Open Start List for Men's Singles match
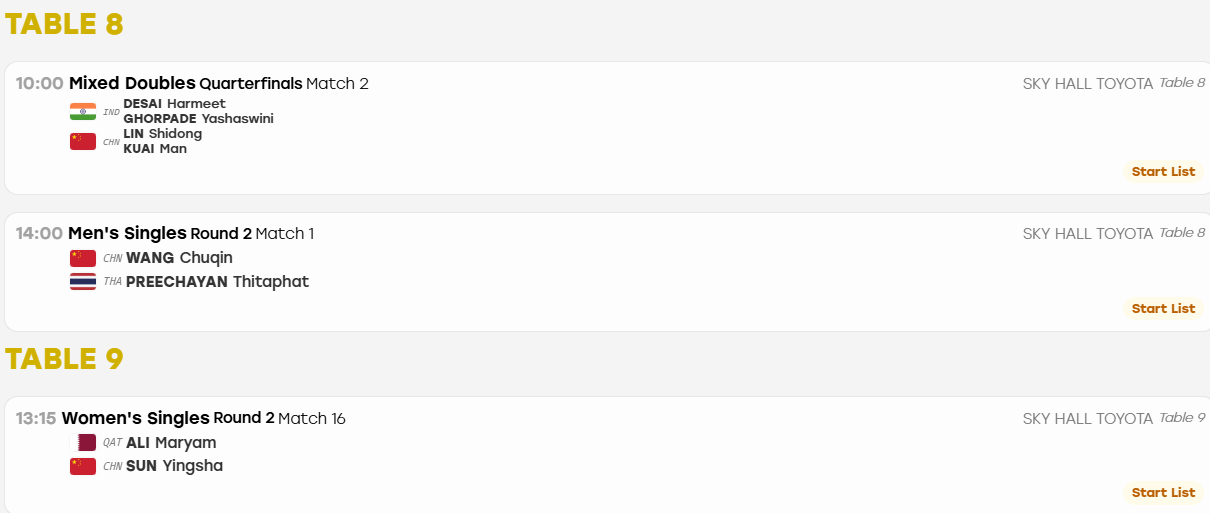 coord(1163,308)
